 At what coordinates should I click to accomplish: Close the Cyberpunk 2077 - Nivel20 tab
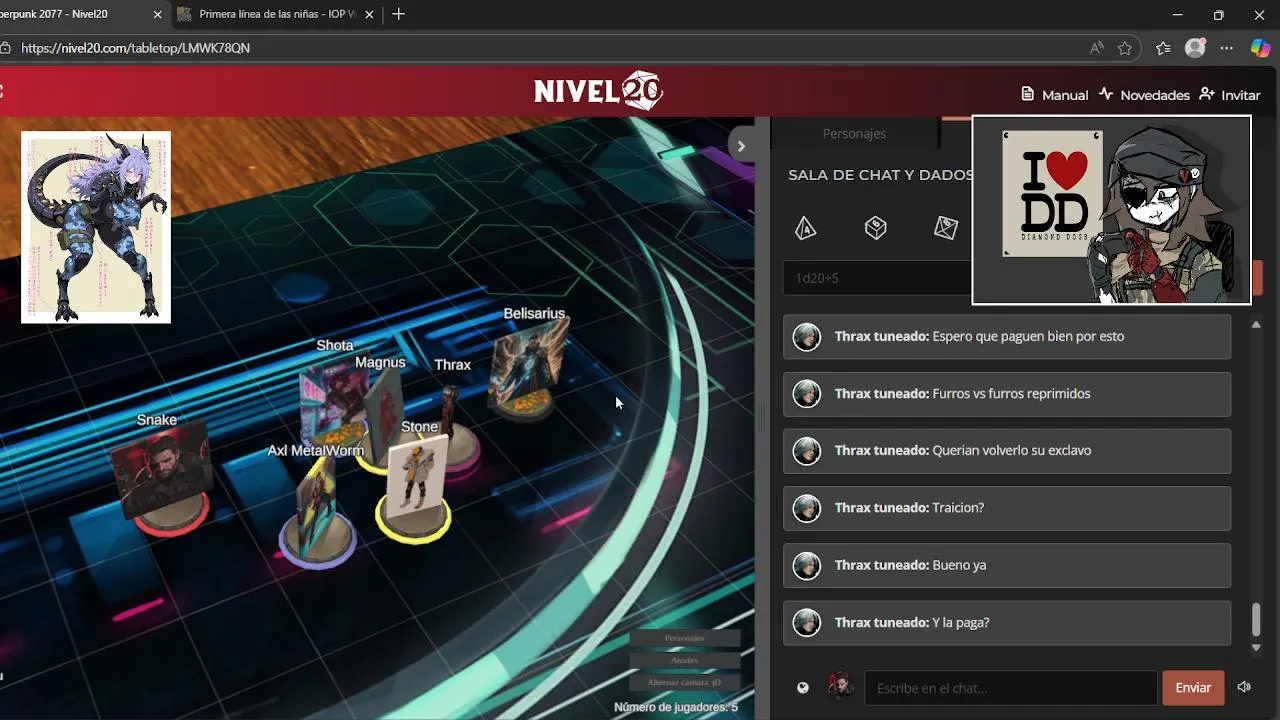[158, 14]
